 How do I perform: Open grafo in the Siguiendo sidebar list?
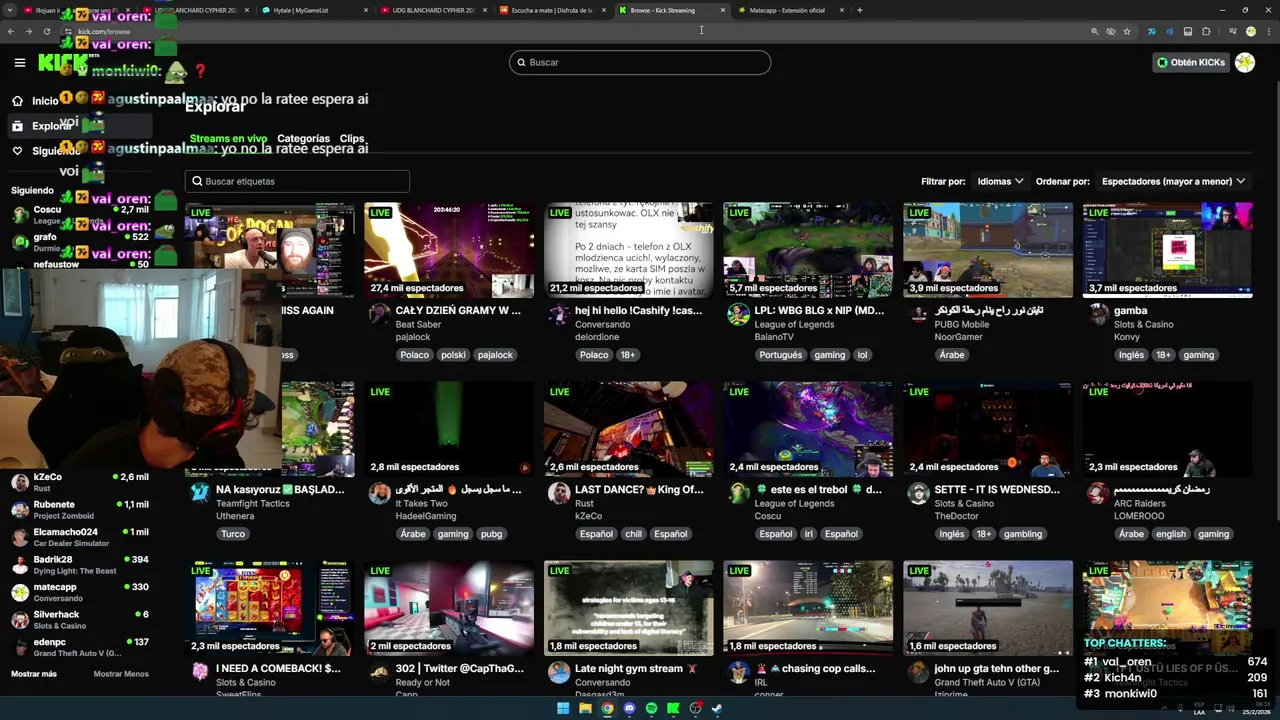[80, 242]
